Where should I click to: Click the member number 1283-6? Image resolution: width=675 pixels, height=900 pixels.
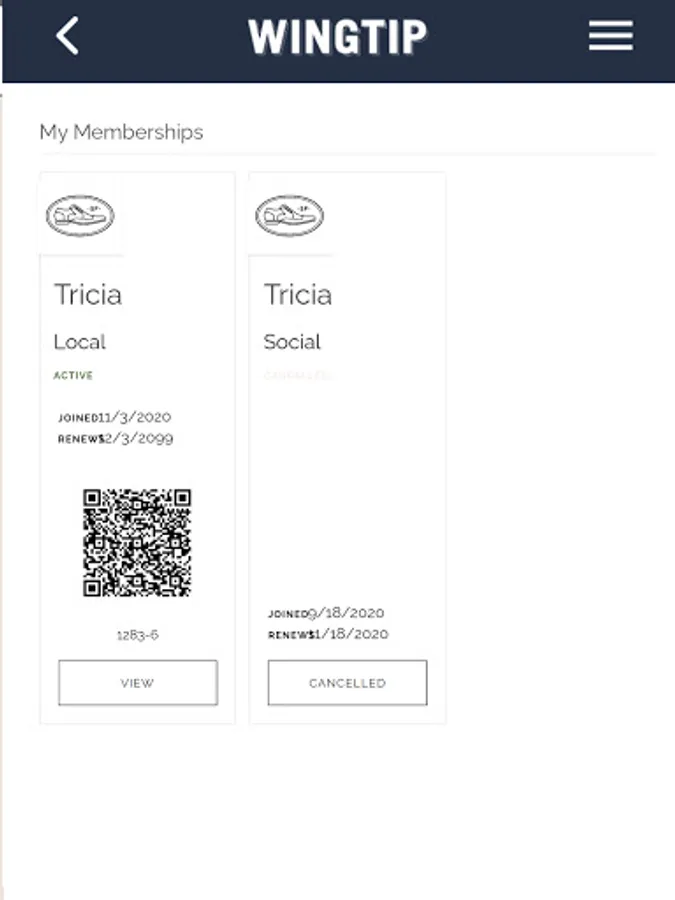click(x=137, y=635)
